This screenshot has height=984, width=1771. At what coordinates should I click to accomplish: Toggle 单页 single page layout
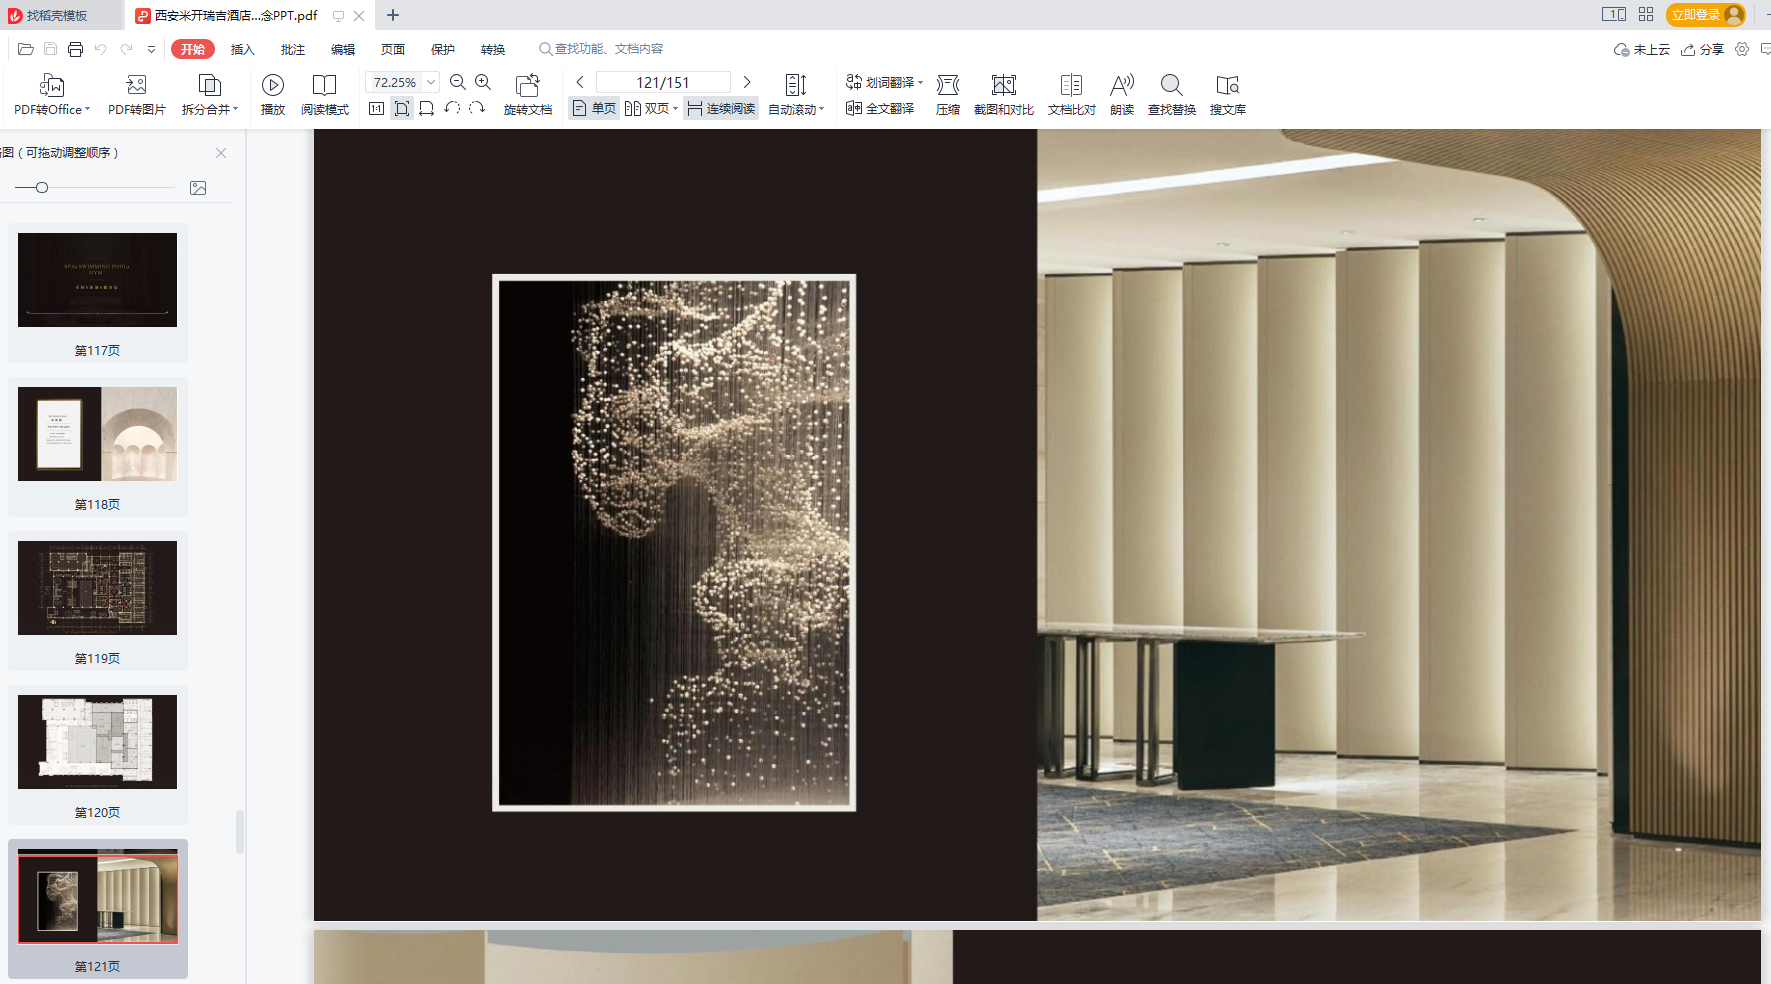click(x=594, y=108)
